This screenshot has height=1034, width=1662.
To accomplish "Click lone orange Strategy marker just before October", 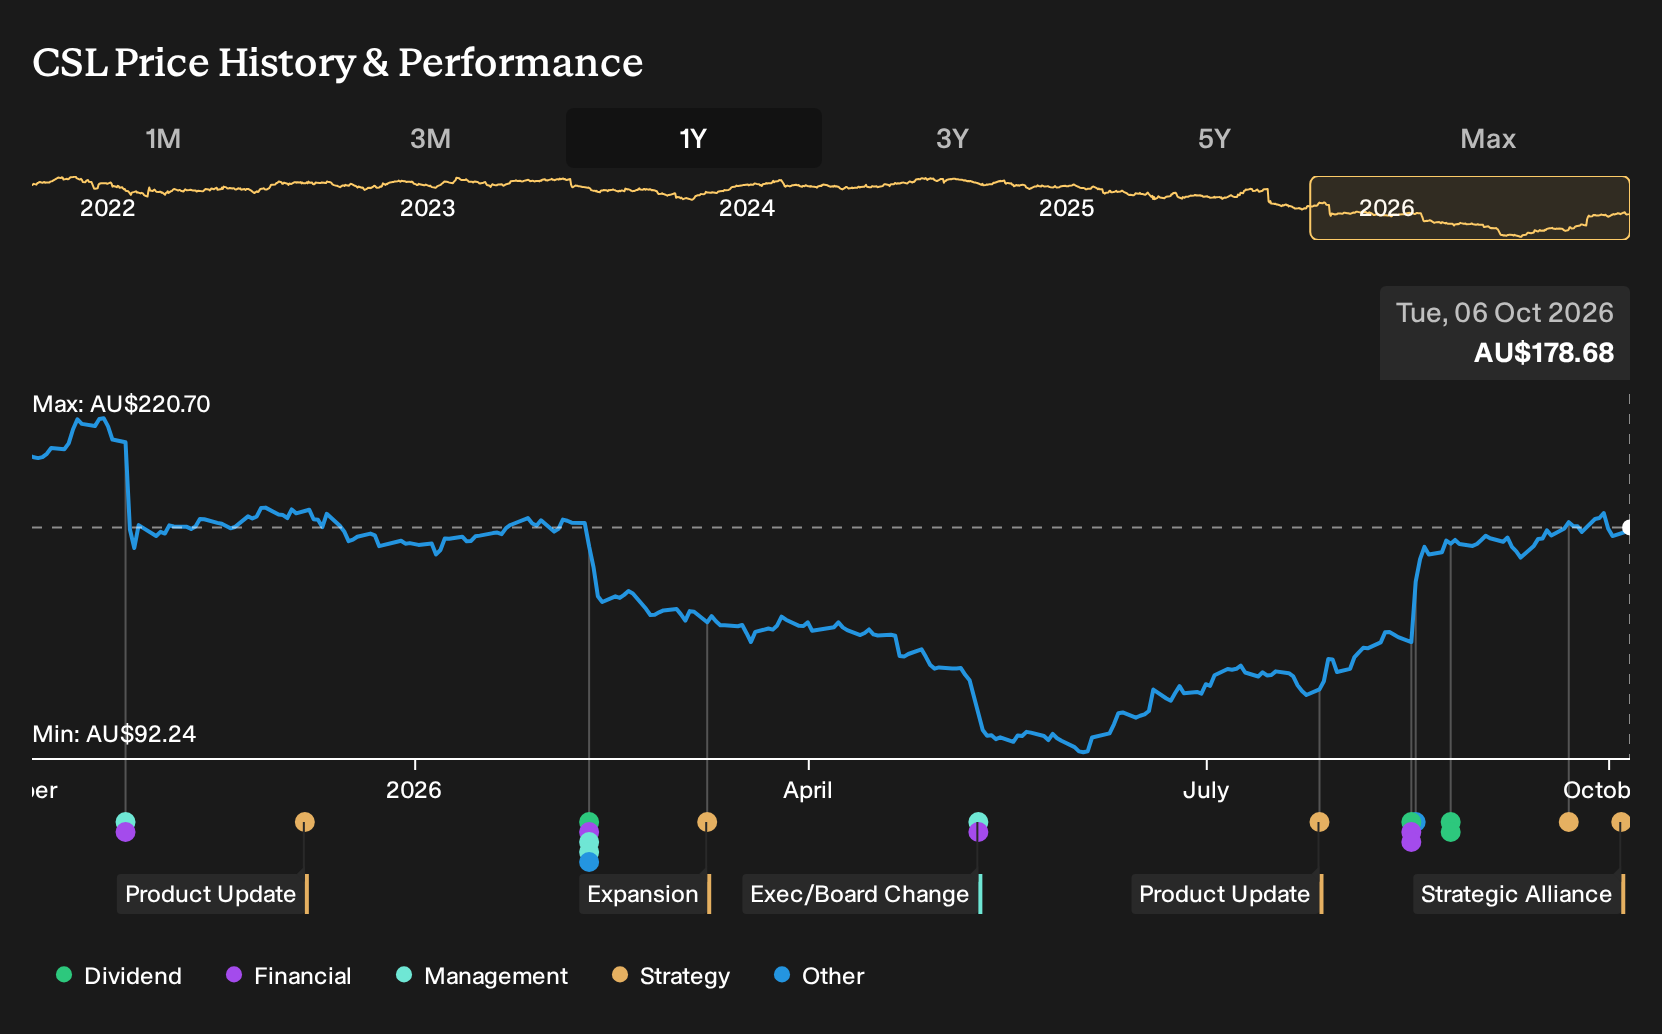I will [1568, 822].
